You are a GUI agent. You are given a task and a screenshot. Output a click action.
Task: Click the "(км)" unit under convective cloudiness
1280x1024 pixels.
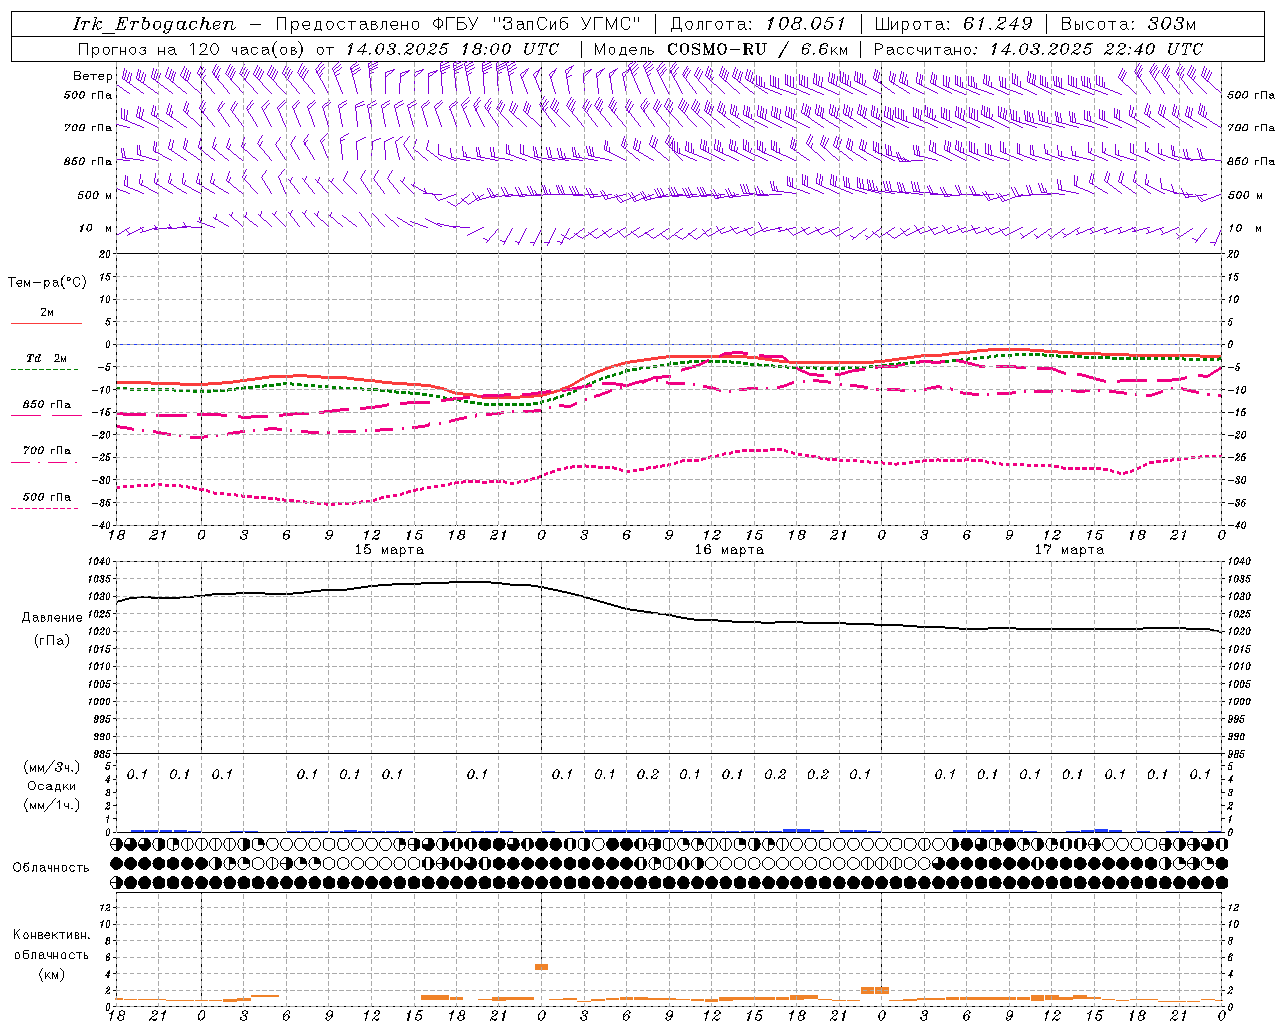tap(51, 974)
